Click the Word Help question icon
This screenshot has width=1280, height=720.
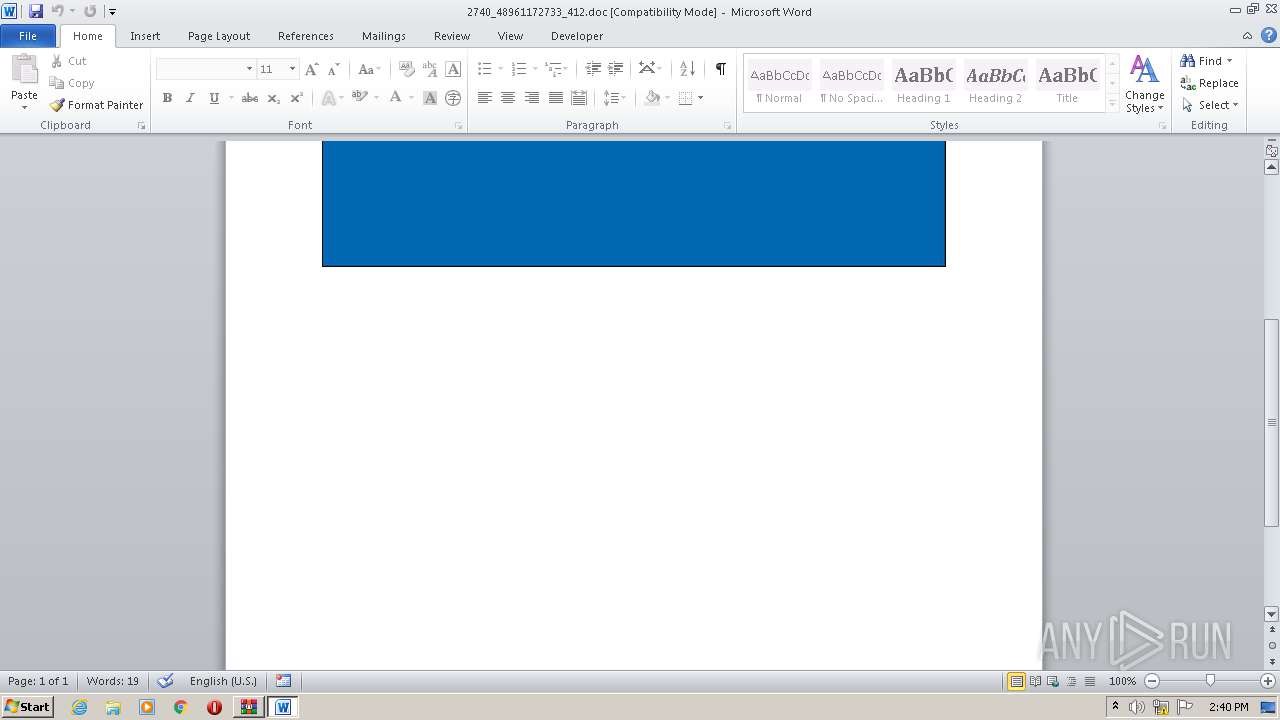[x=1269, y=35]
